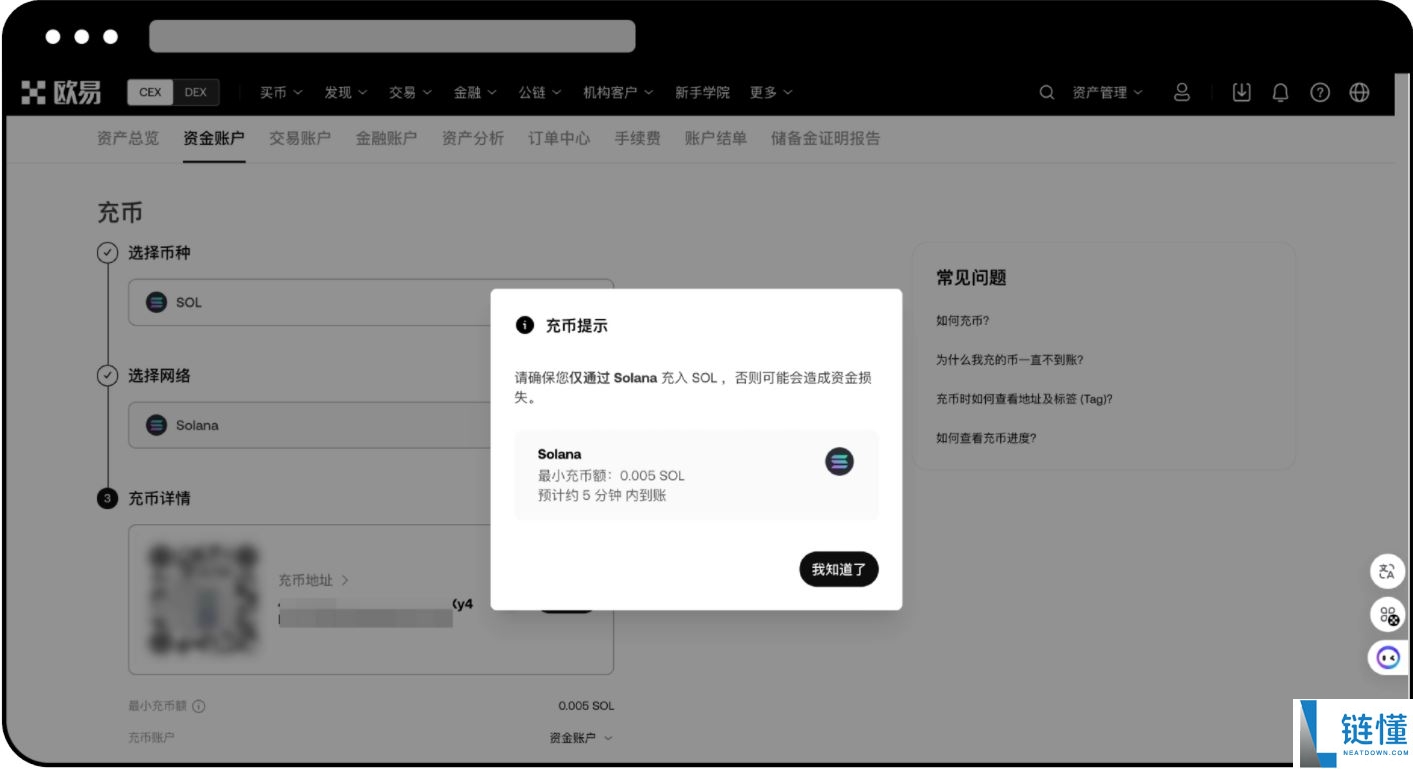Switch to the 资金账户 tab
Screen dimensions: 1413x769
point(214,138)
